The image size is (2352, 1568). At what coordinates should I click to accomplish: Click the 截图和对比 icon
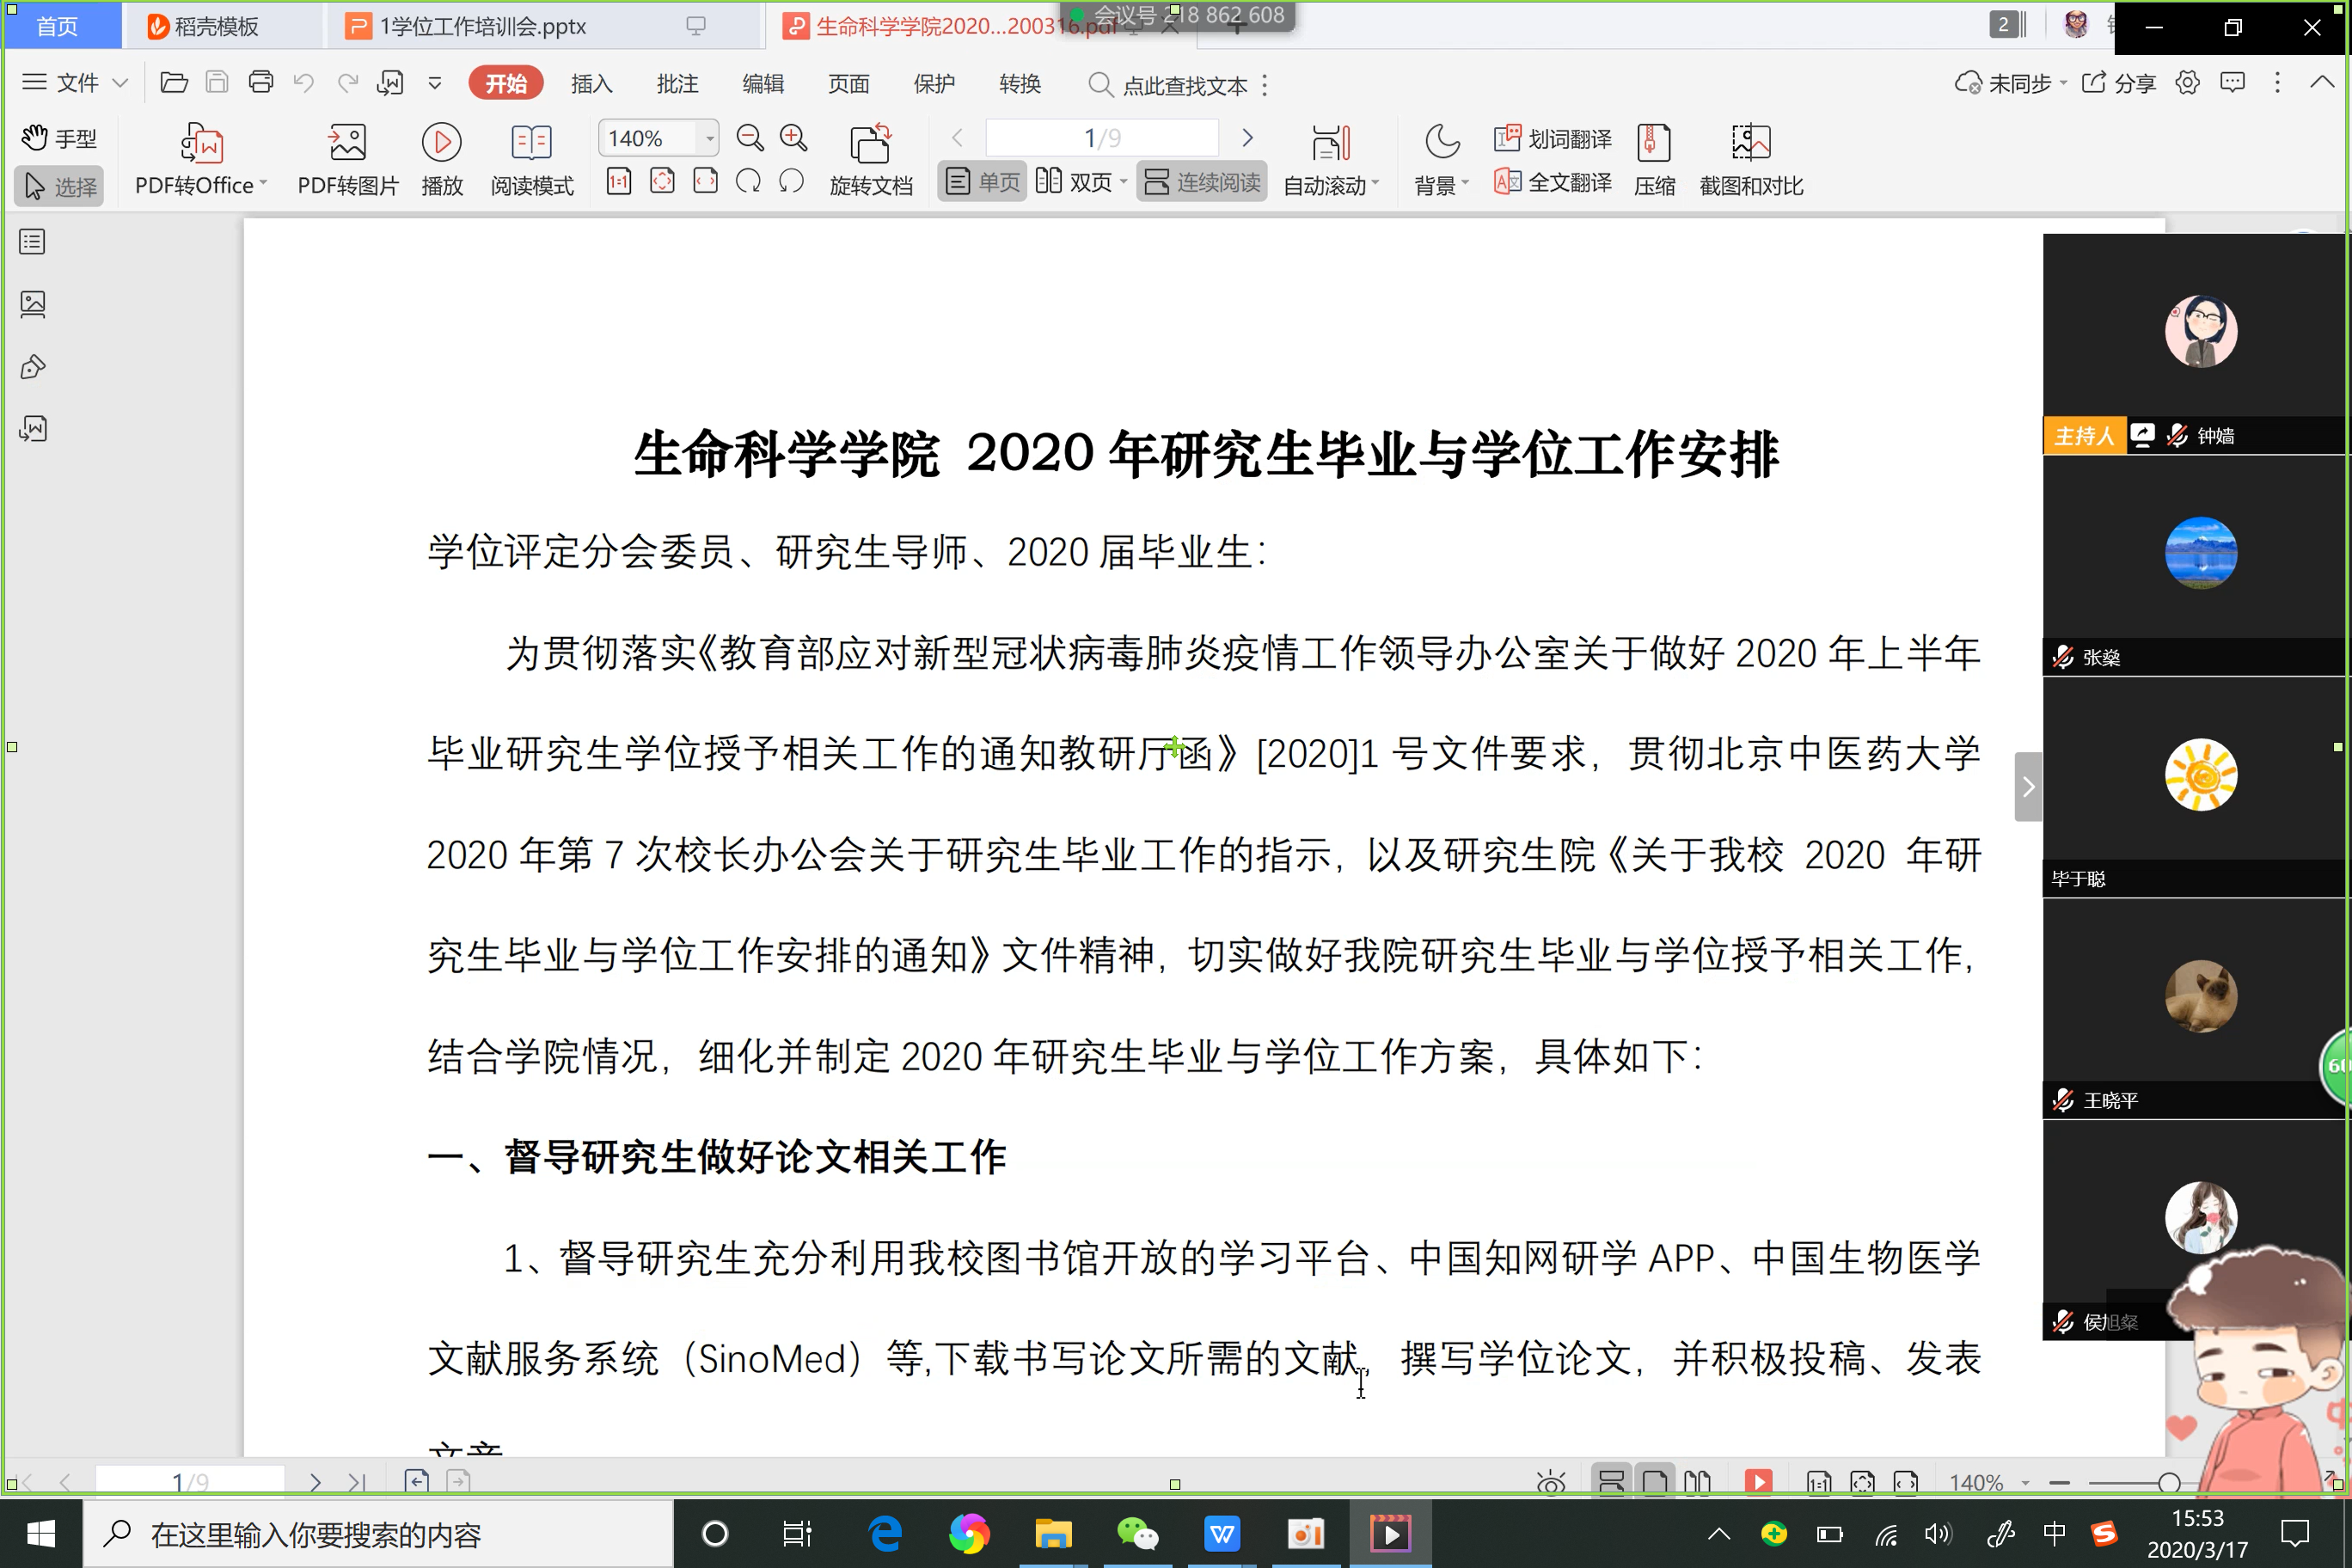1750,143
